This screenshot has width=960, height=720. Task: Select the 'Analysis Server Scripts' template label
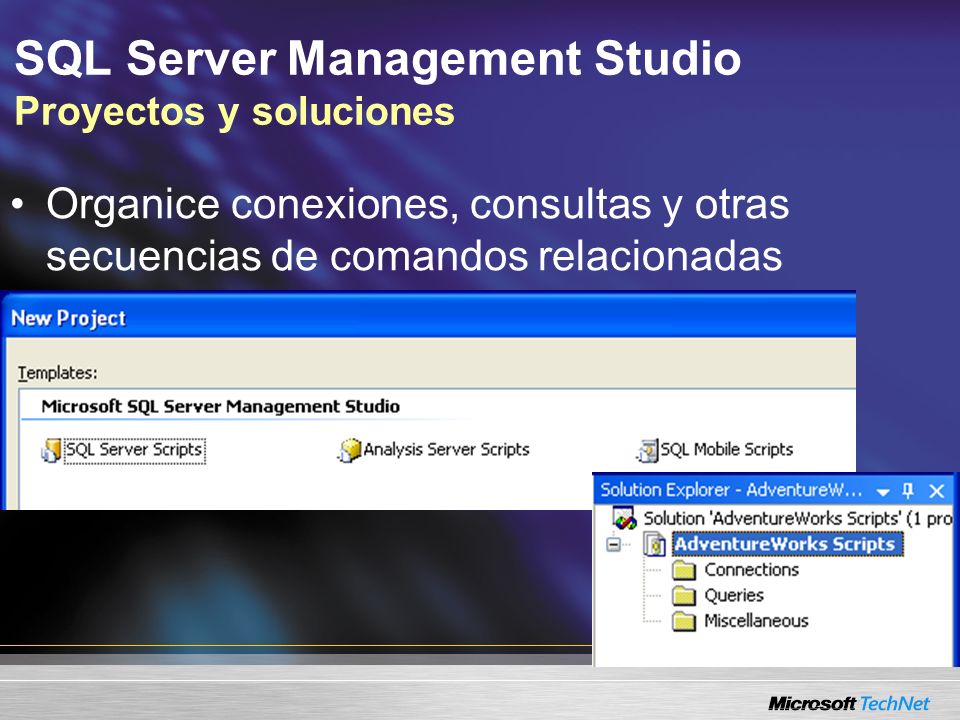click(x=446, y=450)
